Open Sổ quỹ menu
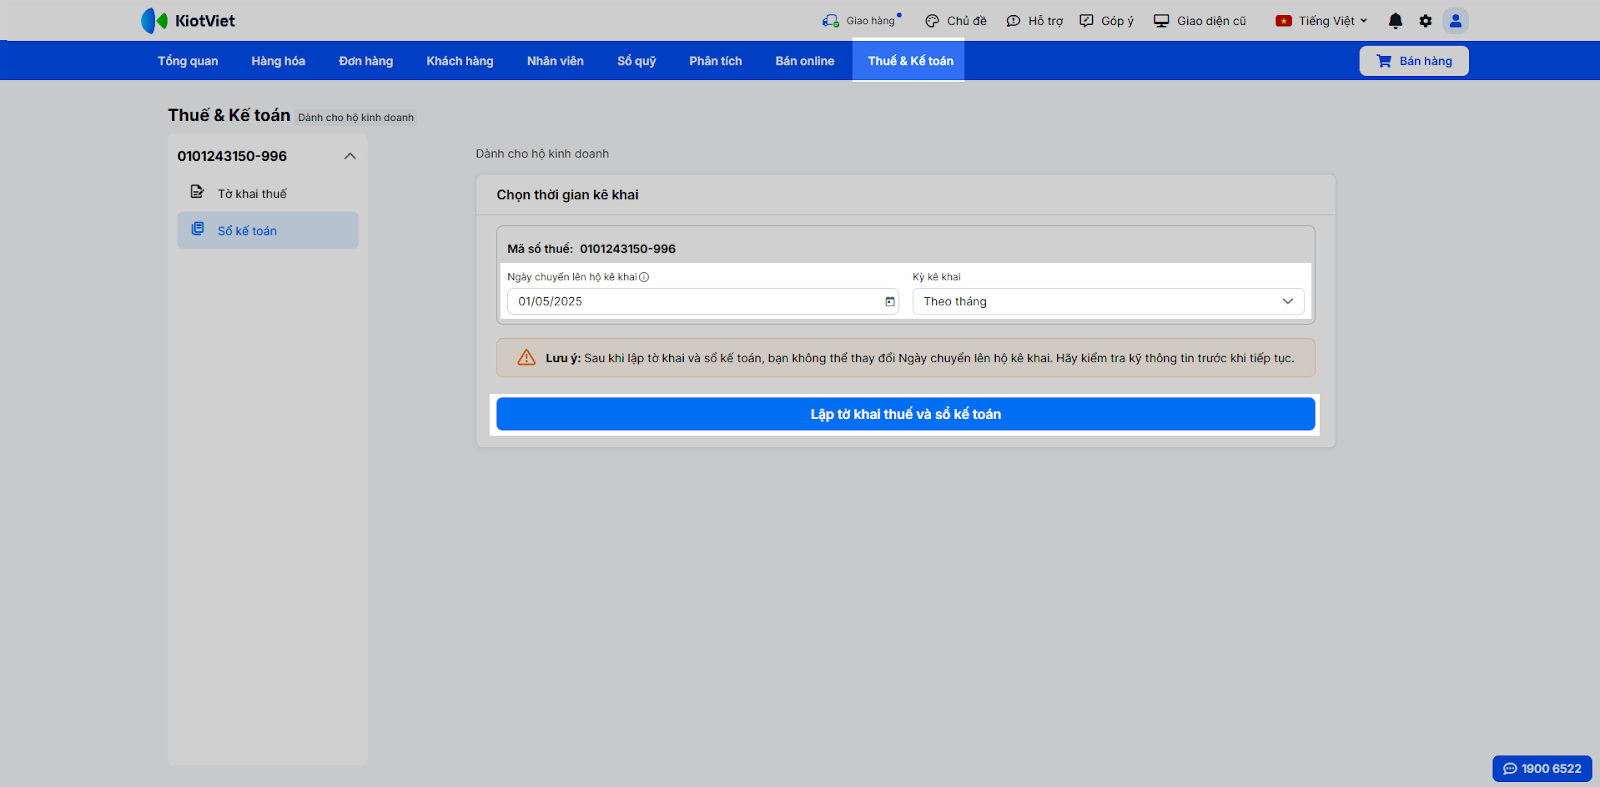 point(637,61)
